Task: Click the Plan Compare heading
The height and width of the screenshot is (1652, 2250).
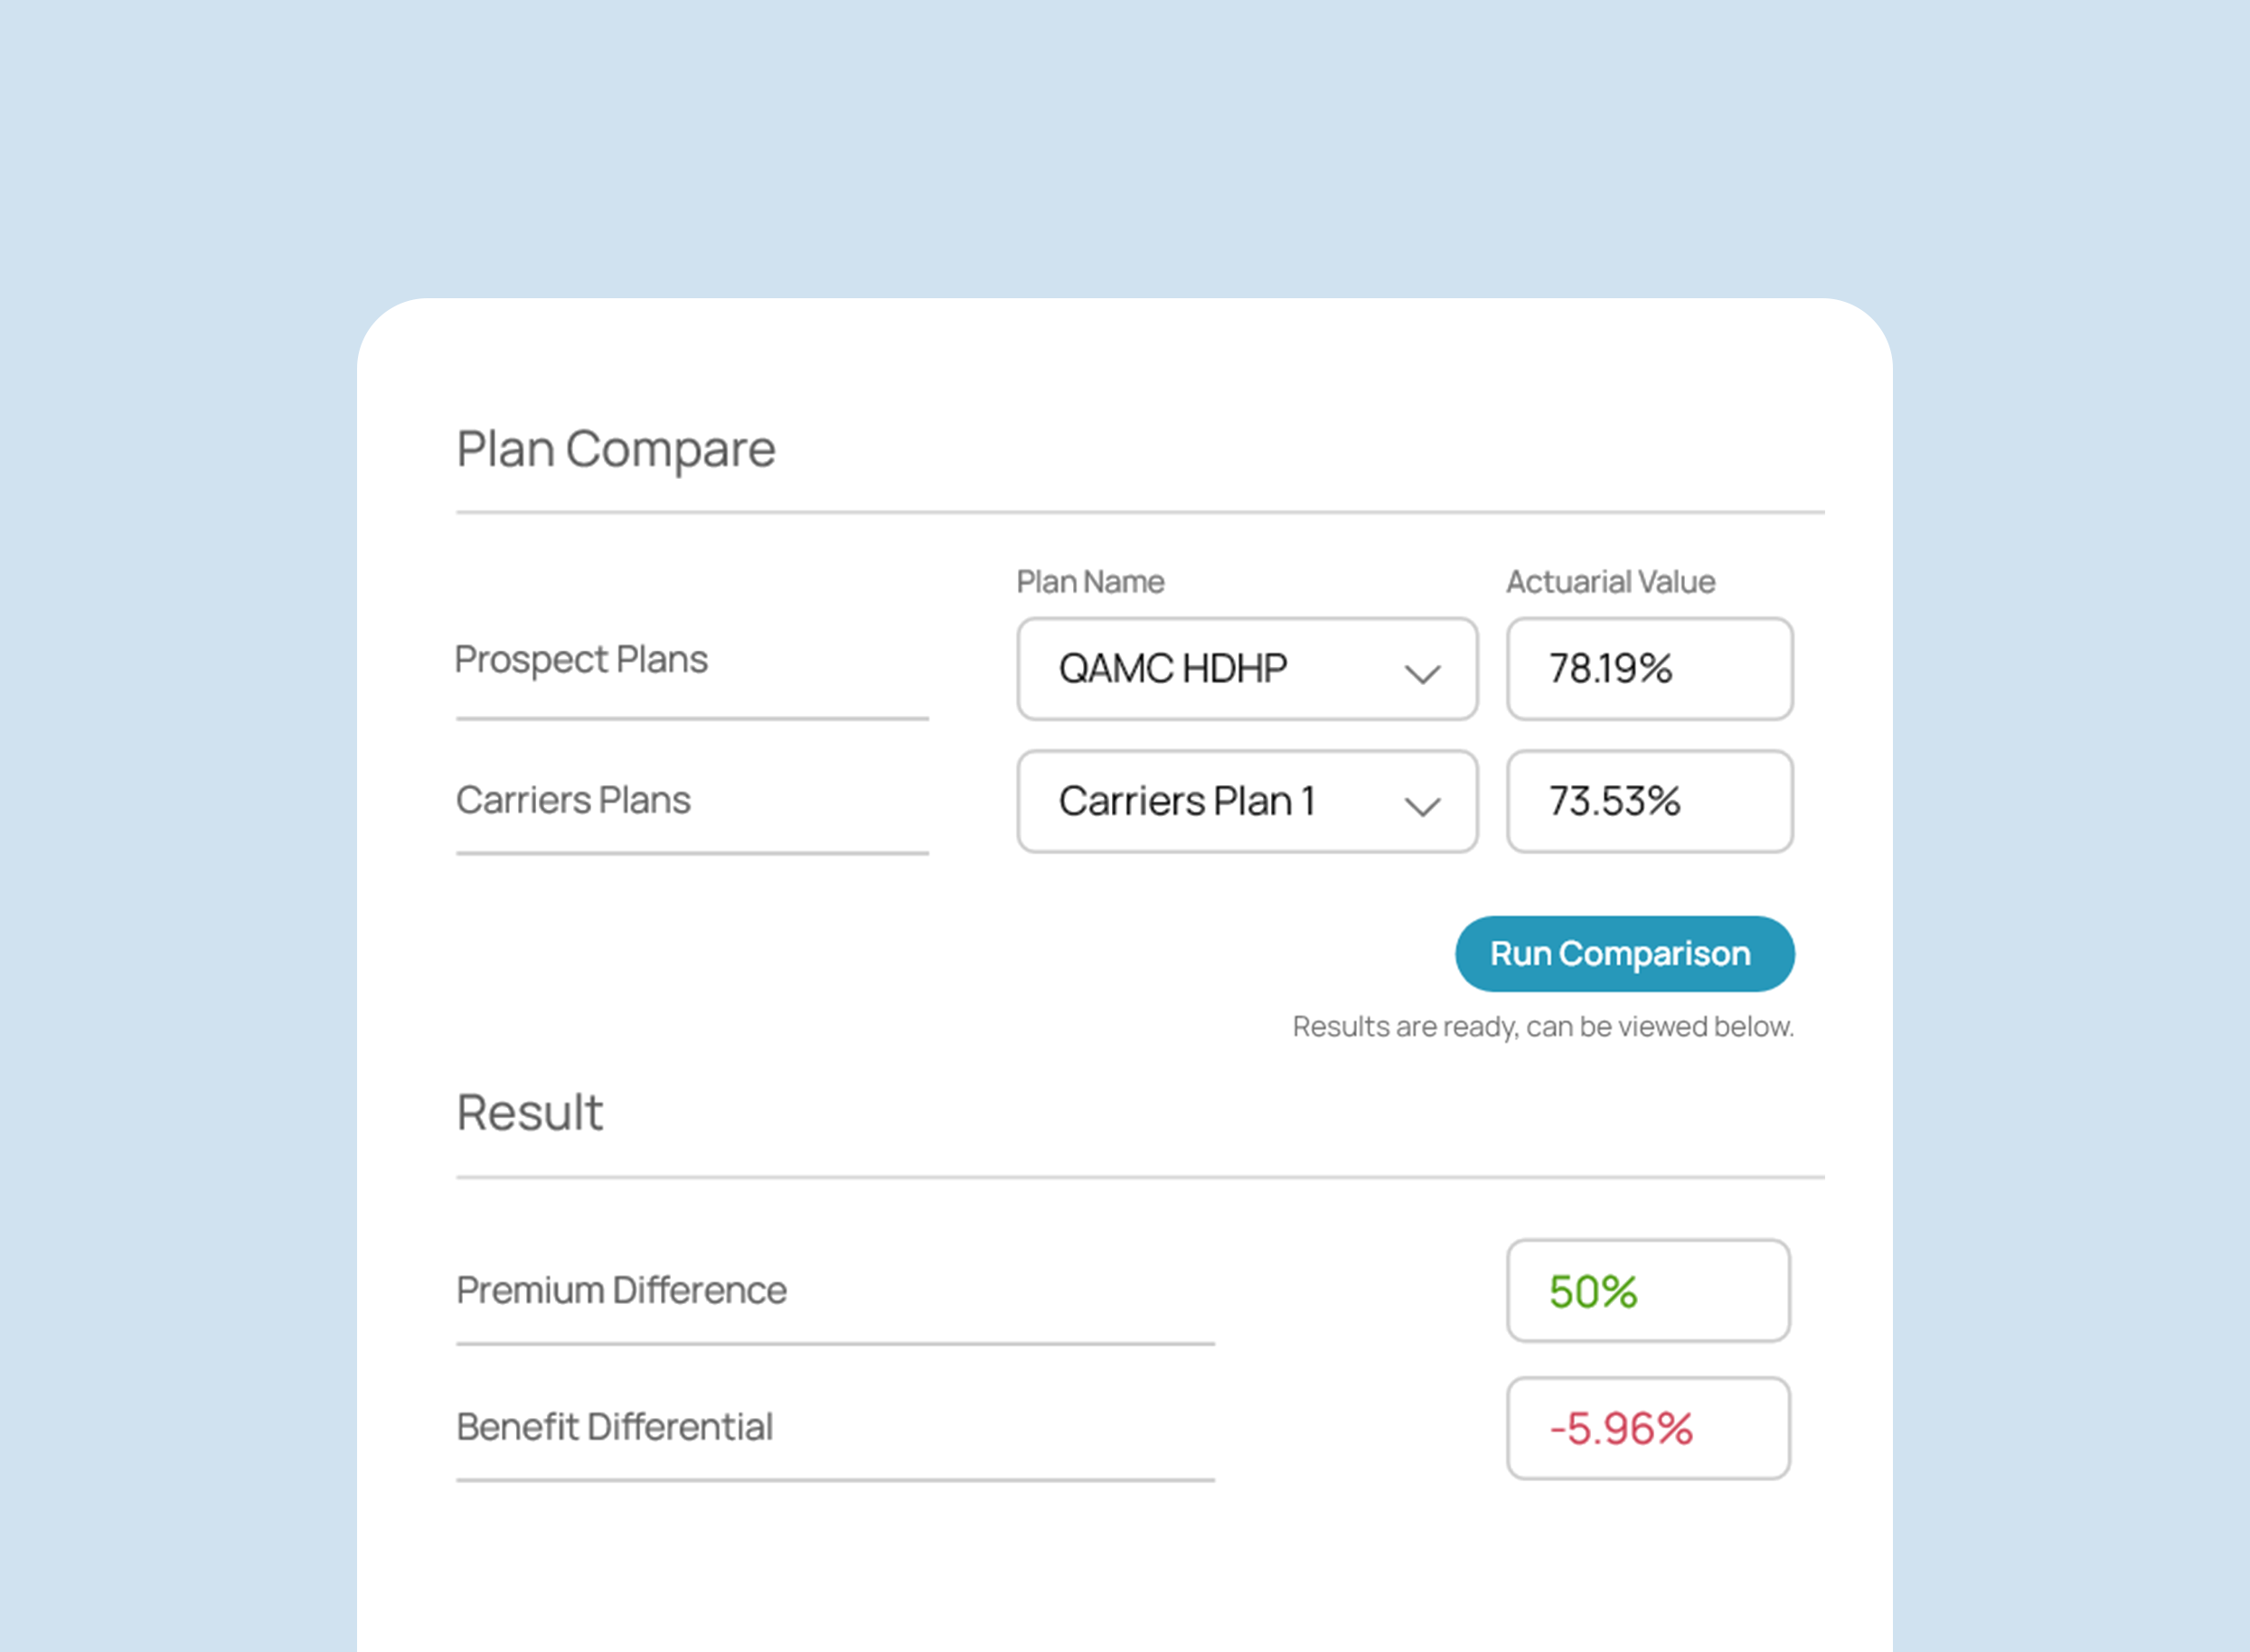Action: click(x=616, y=450)
